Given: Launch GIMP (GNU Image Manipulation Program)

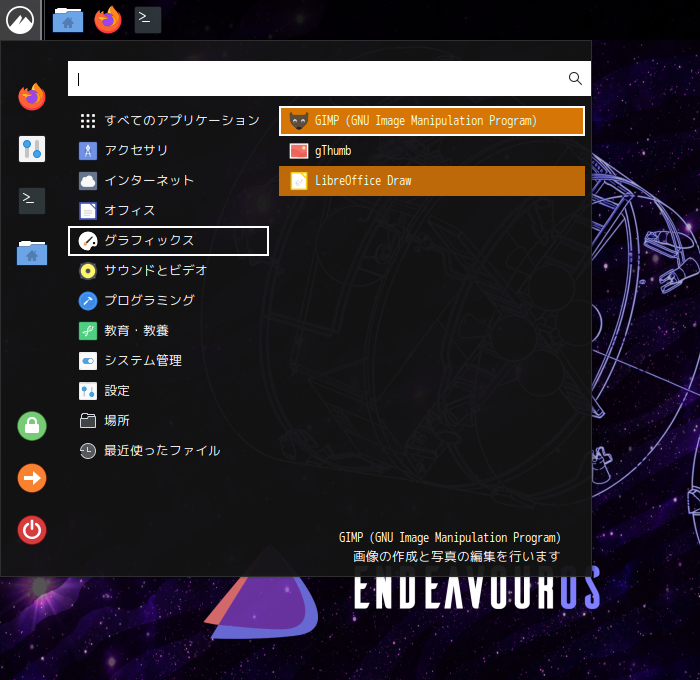Looking at the screenshot, I should 432,121.
